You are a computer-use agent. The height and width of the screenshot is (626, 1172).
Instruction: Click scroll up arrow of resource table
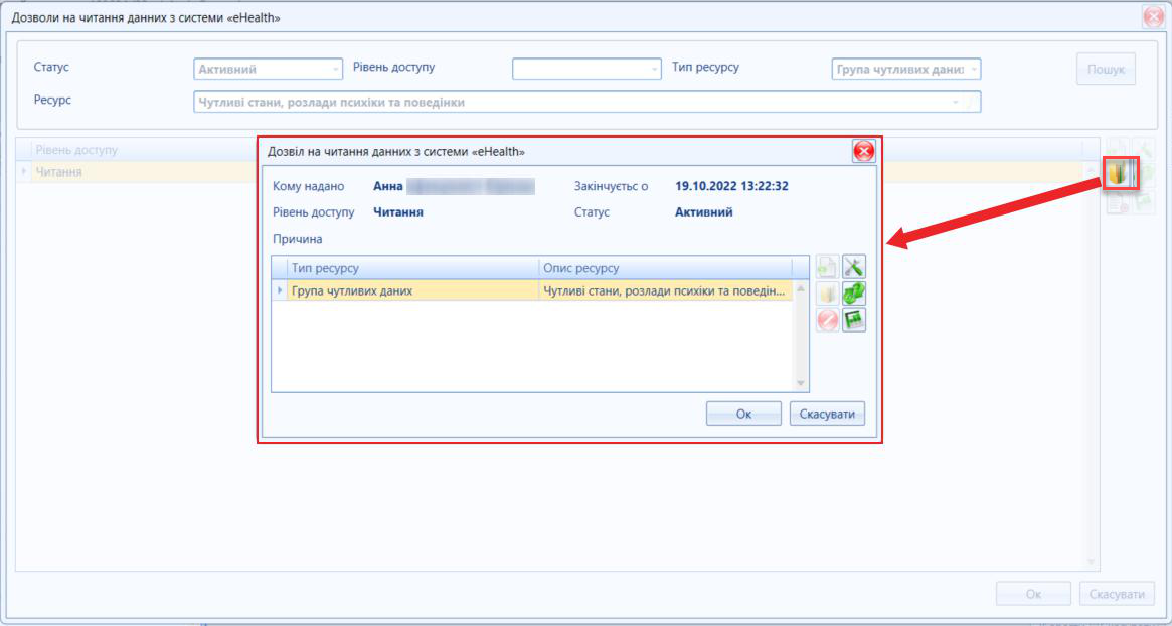(801, 288)
